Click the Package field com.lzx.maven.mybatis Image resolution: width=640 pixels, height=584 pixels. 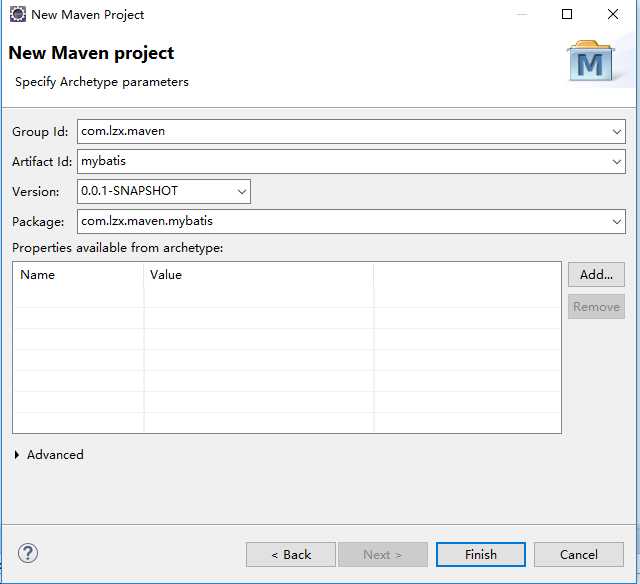pyautogui.click(x=351, y=221)
